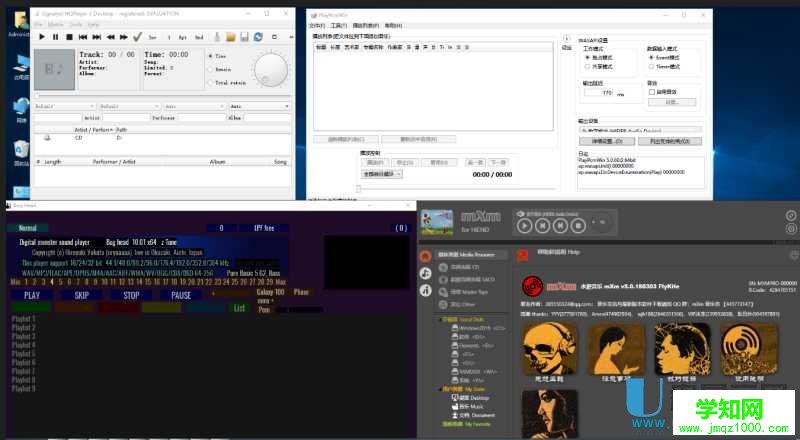
Task: Skip to previous track in HQPlayer
Action: (x=83, y=37)
